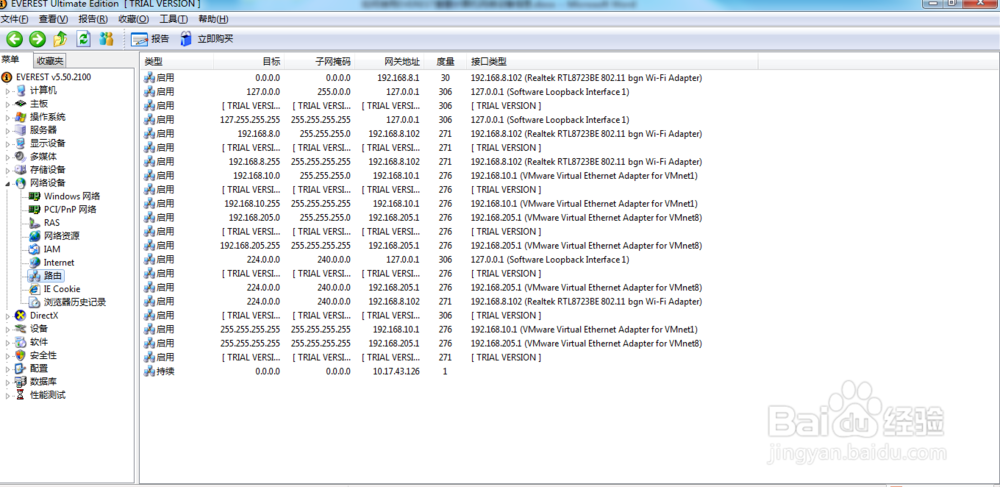Click the 数据库 icon in tree
This screenshot has height=487, width=1000.
[20, 382]
